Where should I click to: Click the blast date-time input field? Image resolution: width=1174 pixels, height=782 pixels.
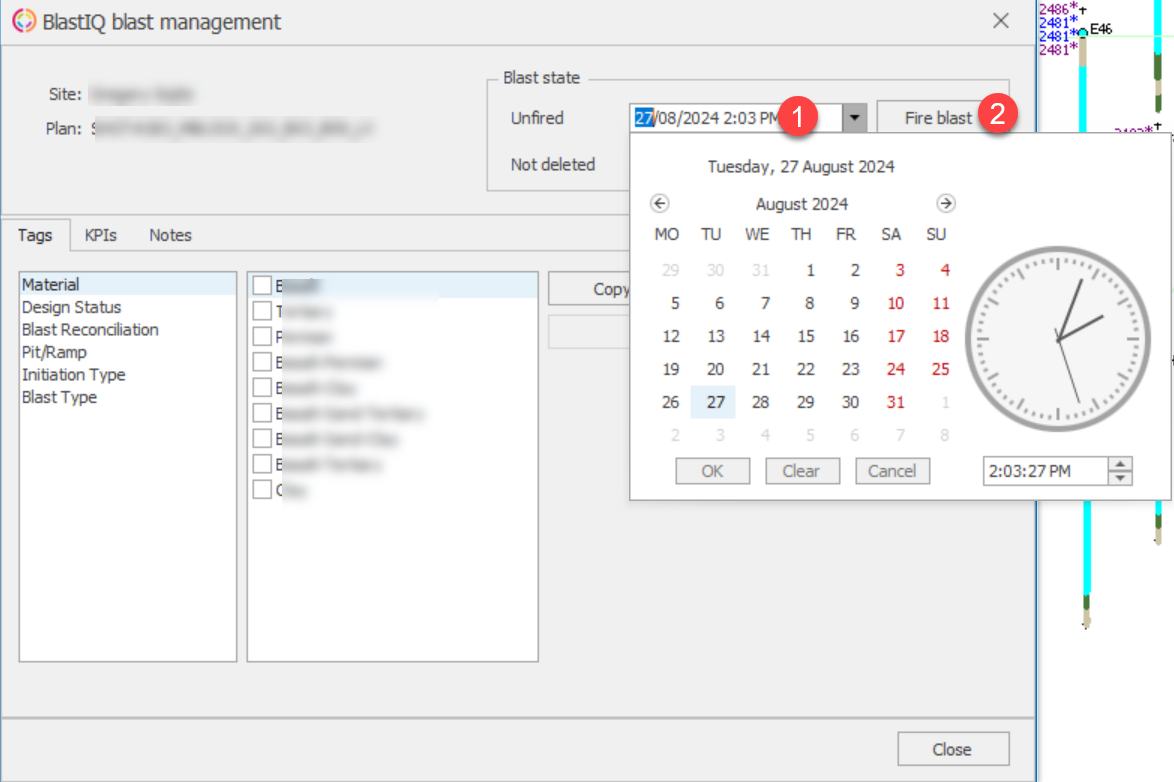click(x=736, y=118)
